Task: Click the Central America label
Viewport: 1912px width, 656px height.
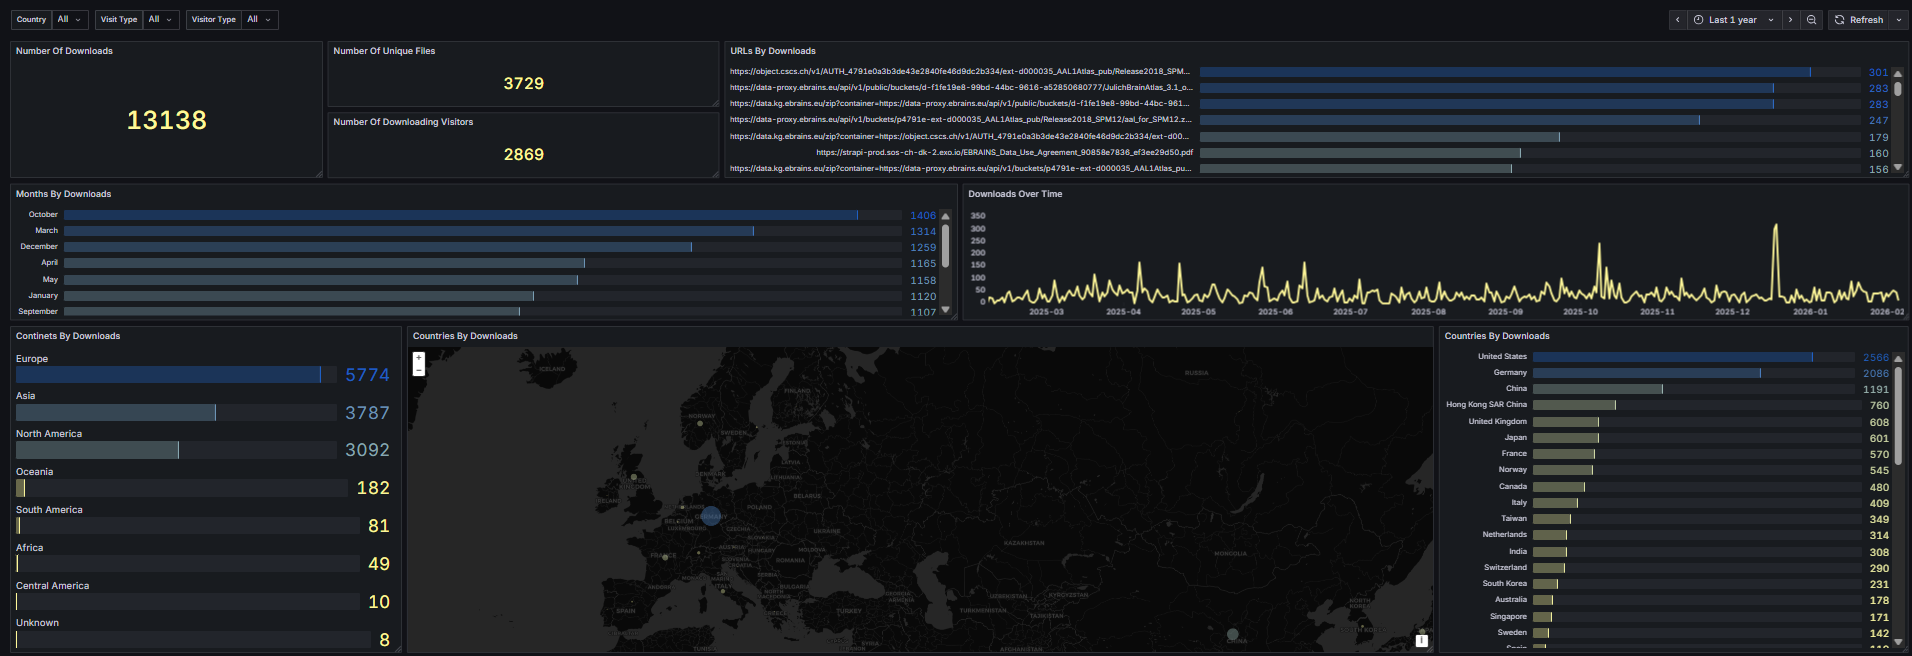Action: tap(53, 586)
